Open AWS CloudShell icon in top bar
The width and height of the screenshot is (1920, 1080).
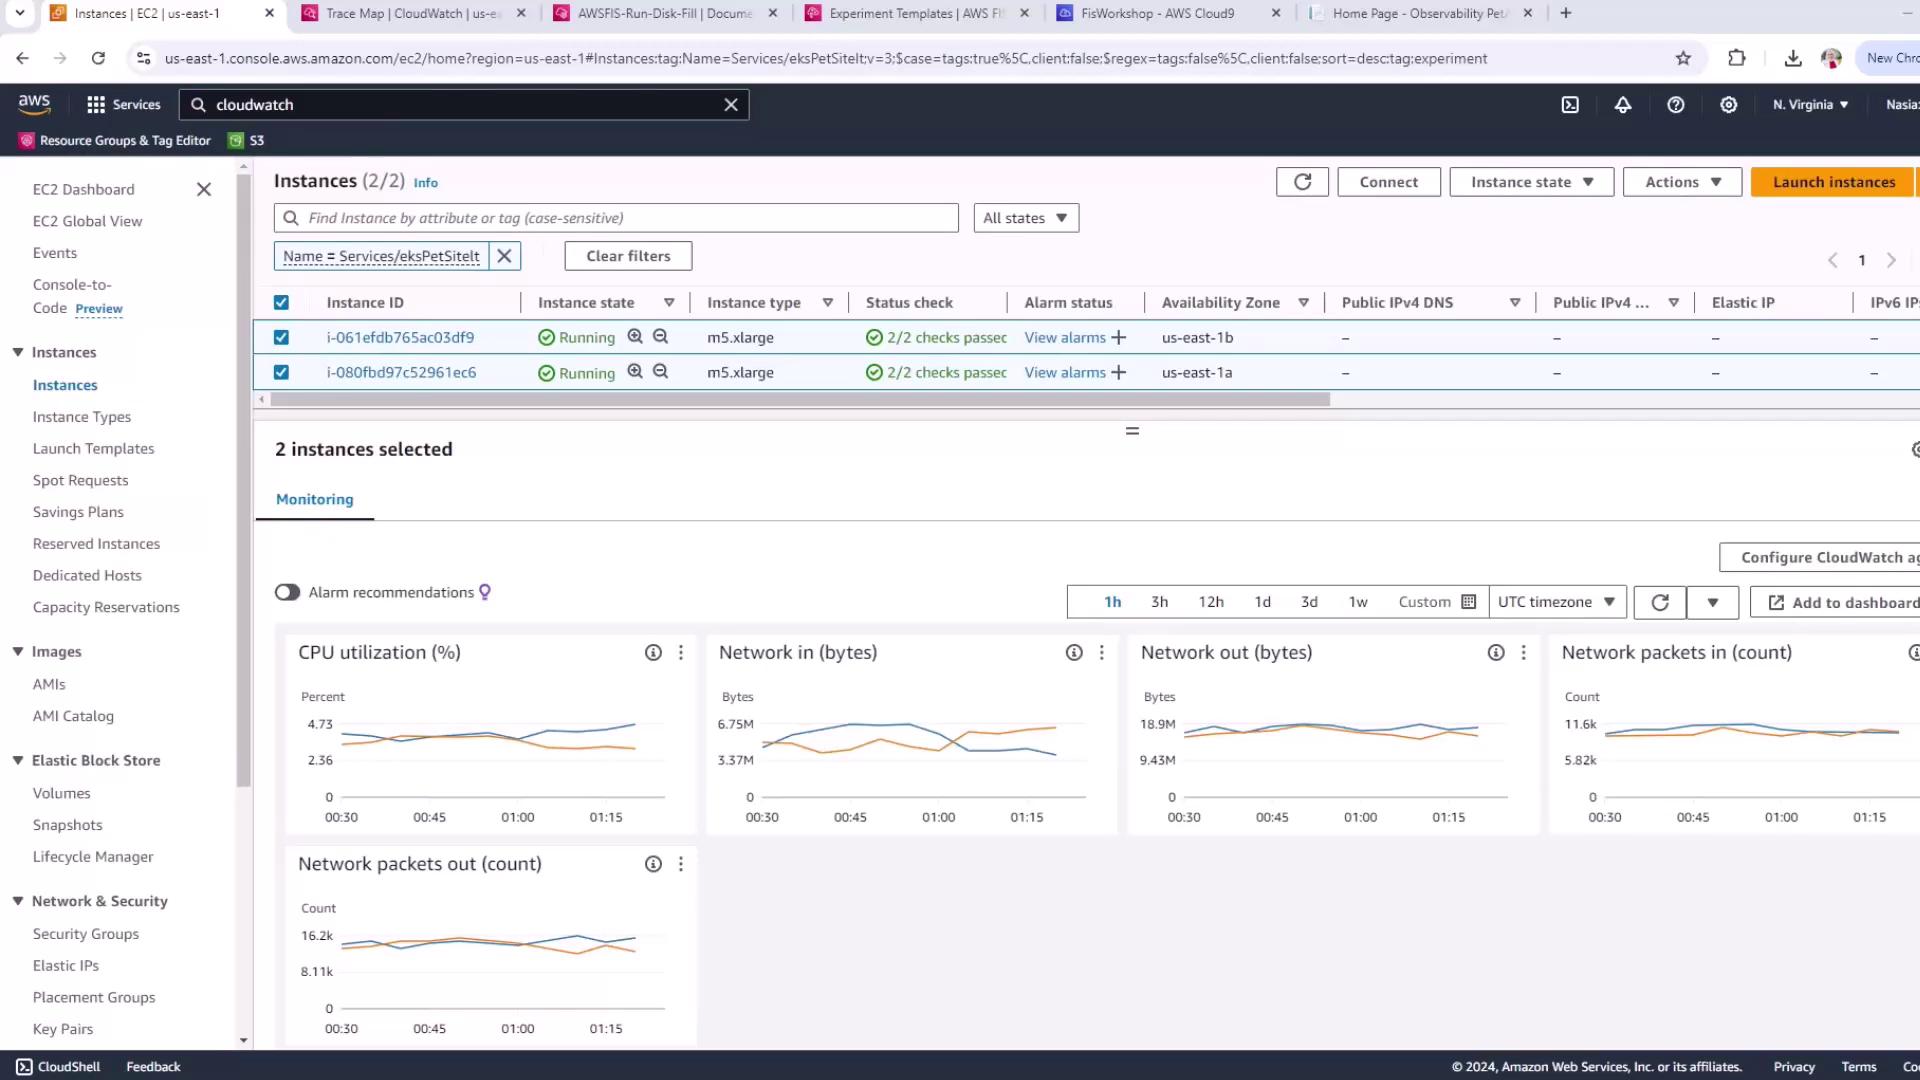tap(1570, 105)
